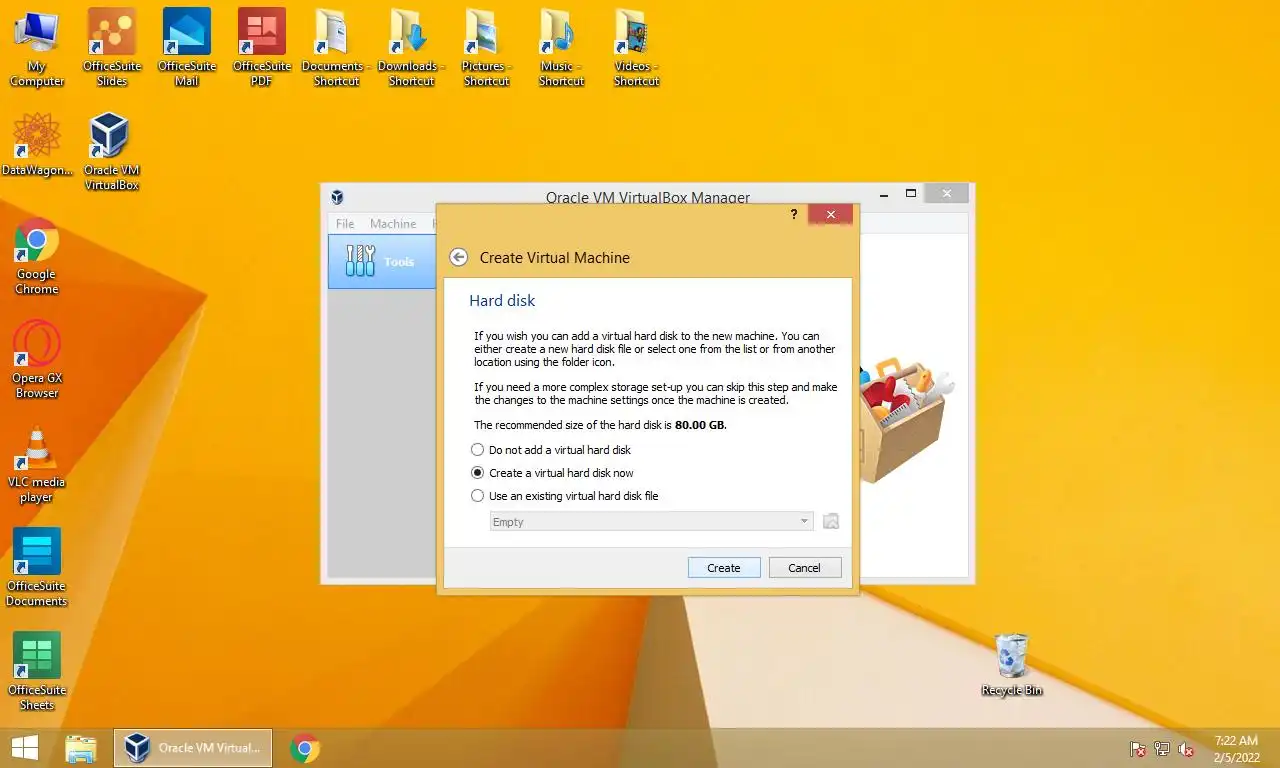Screen dimensions: 1280x768
Task: Click folder icon to browse disk file
Action: (831, 522)
